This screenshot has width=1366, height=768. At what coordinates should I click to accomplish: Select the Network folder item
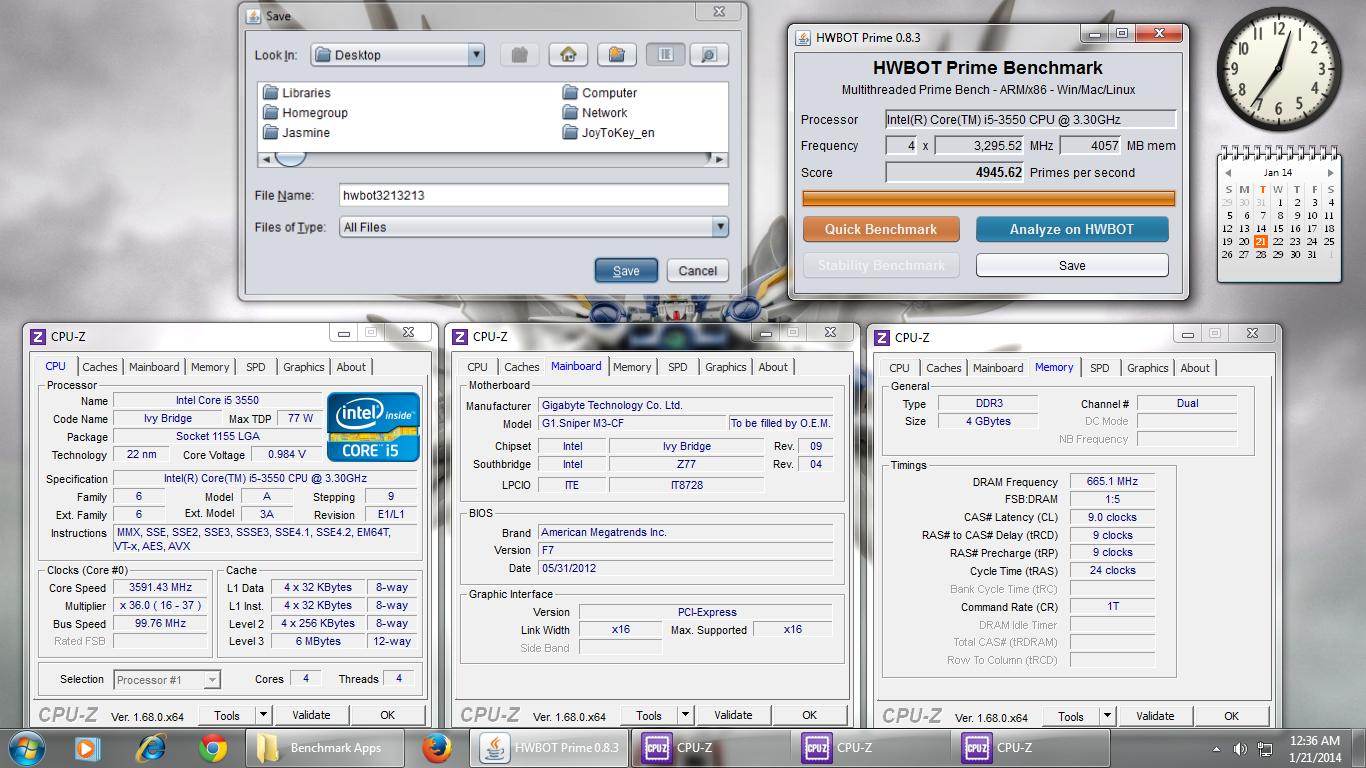click(595, 113)
